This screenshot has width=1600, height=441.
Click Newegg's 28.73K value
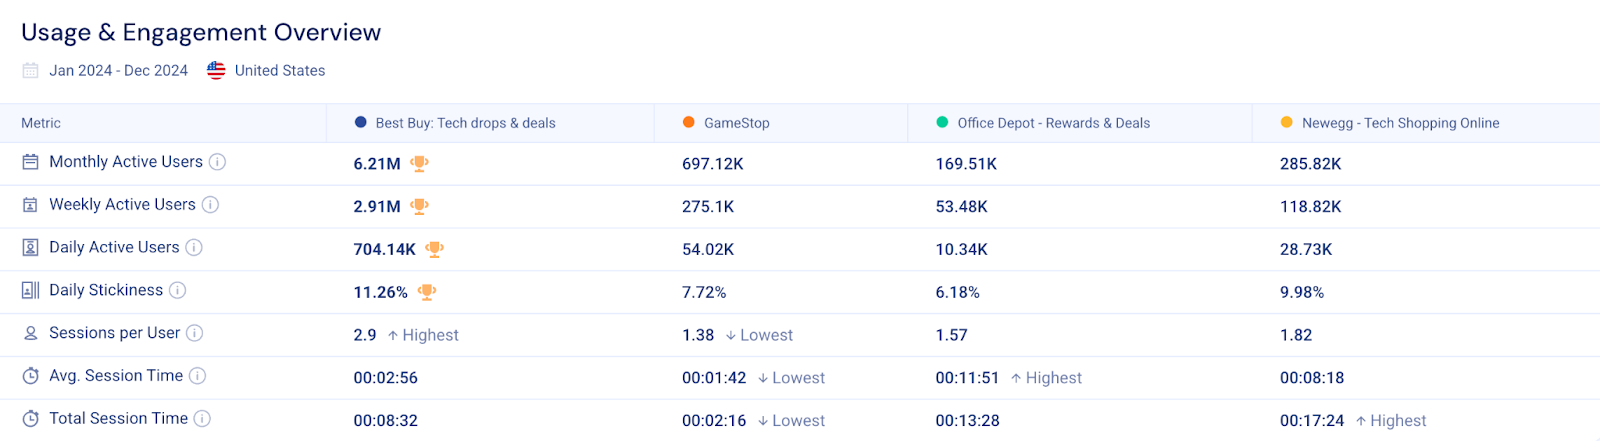tap(1306, 250)
